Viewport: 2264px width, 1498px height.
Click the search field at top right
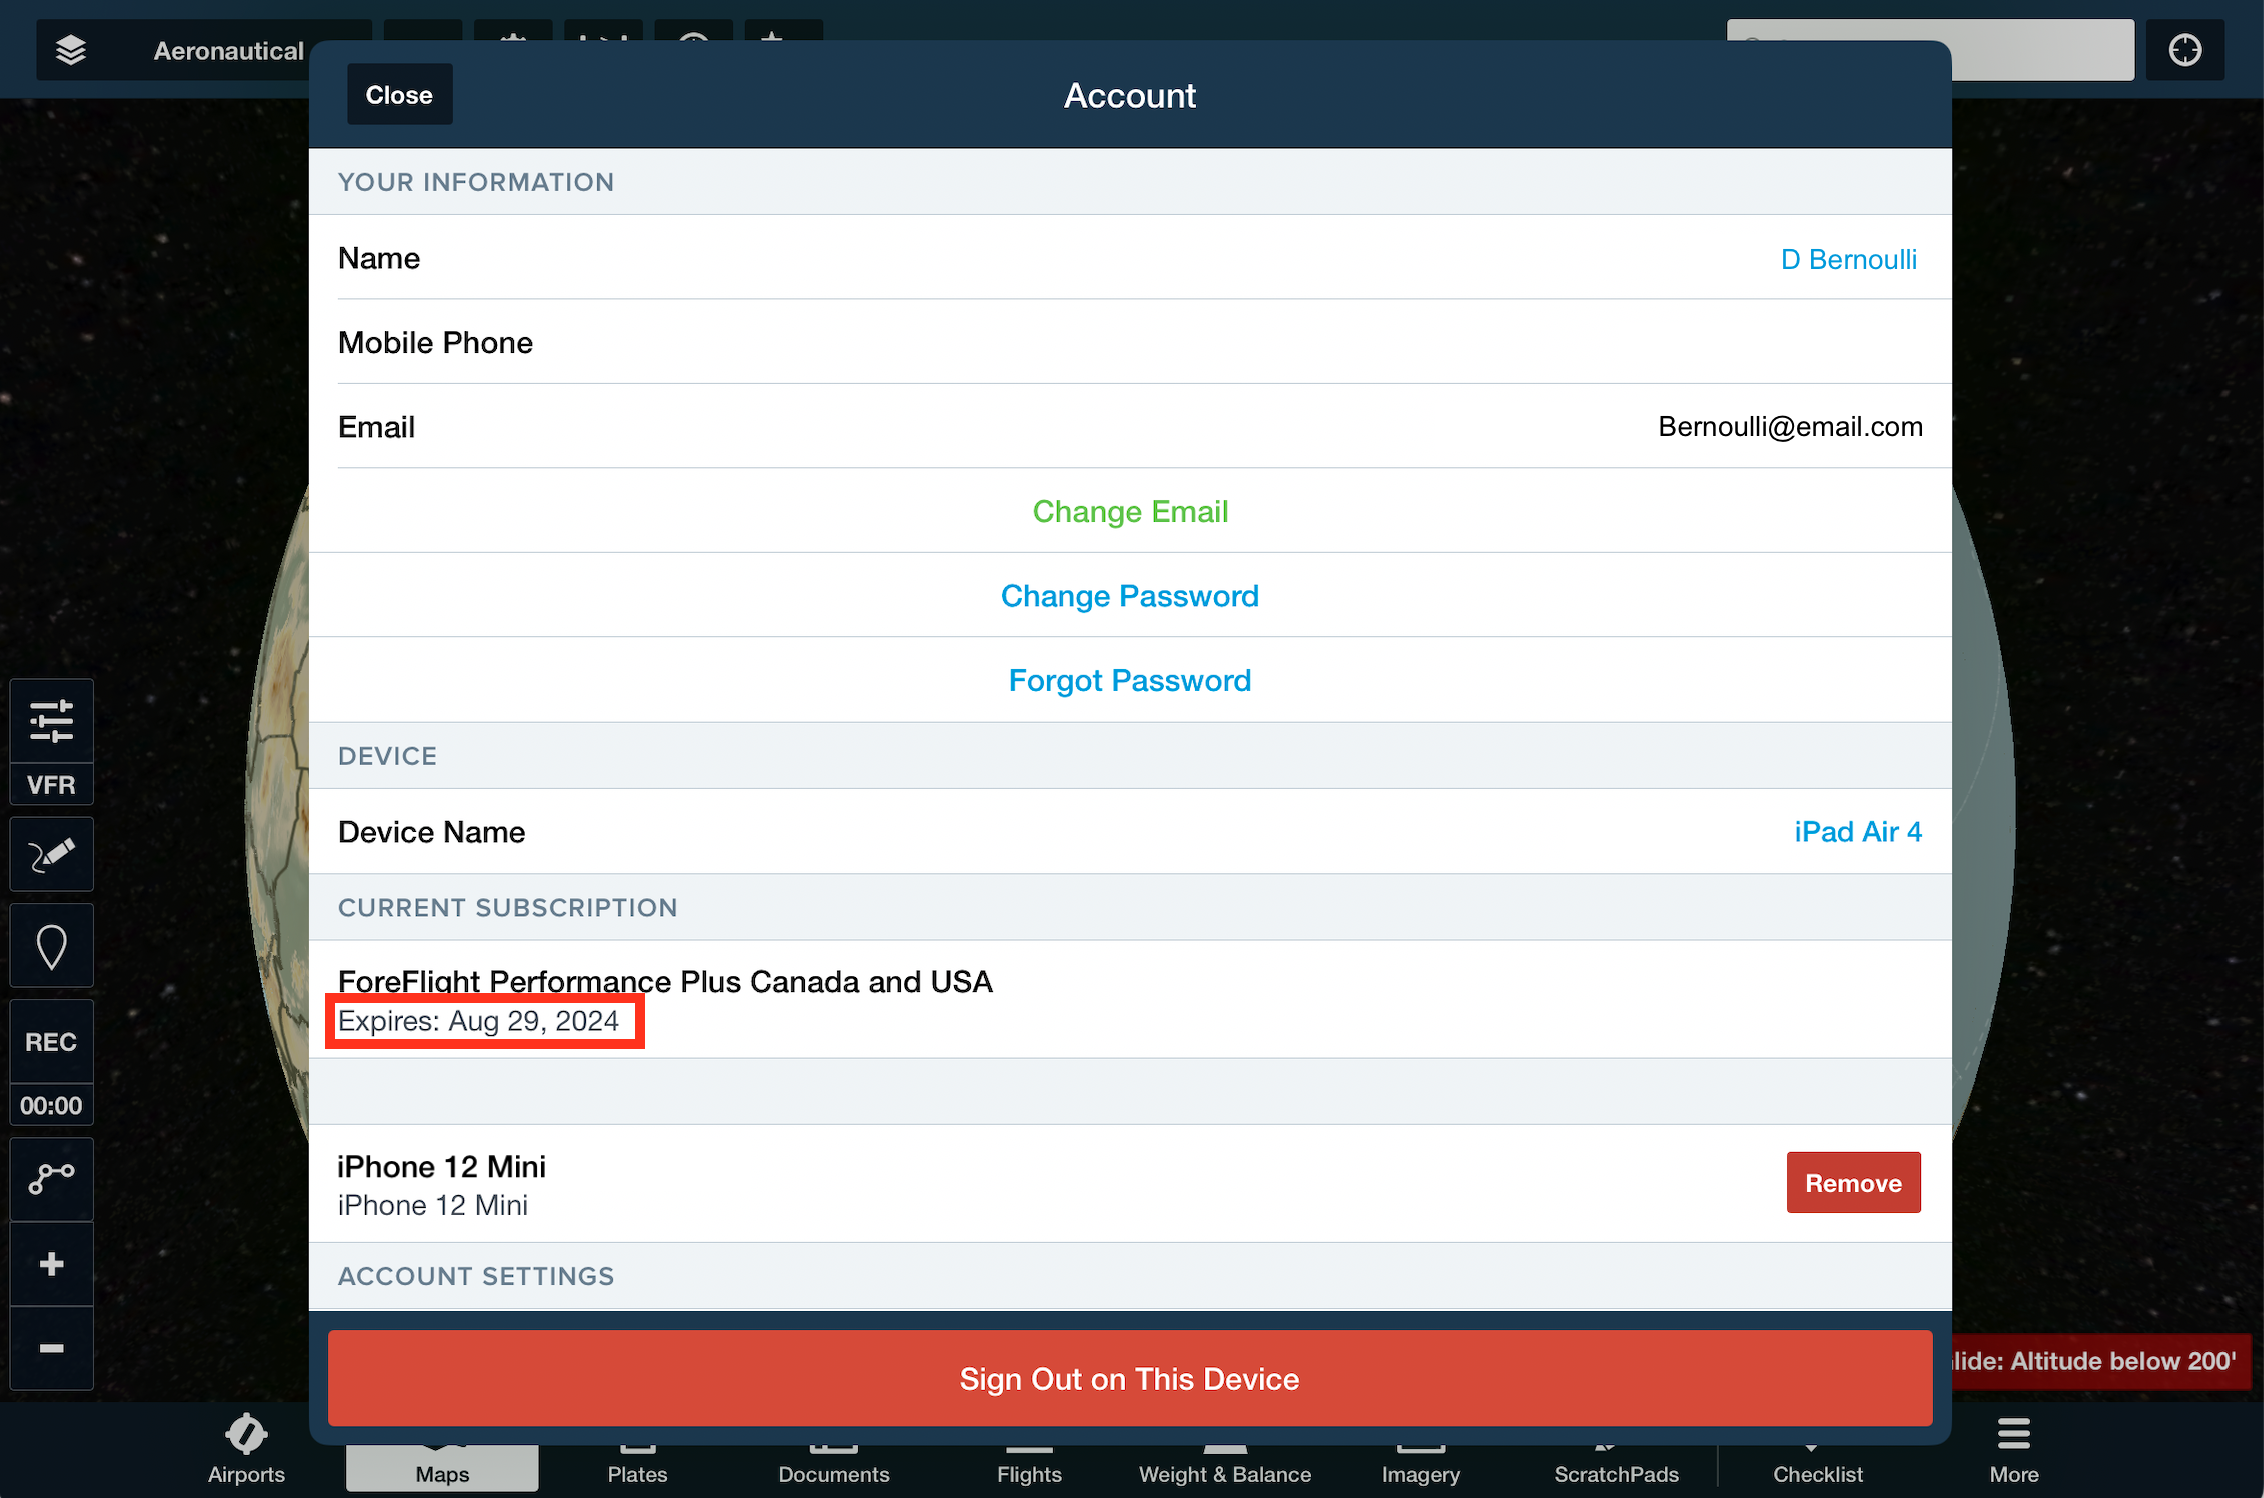(x=2043, y=50)
